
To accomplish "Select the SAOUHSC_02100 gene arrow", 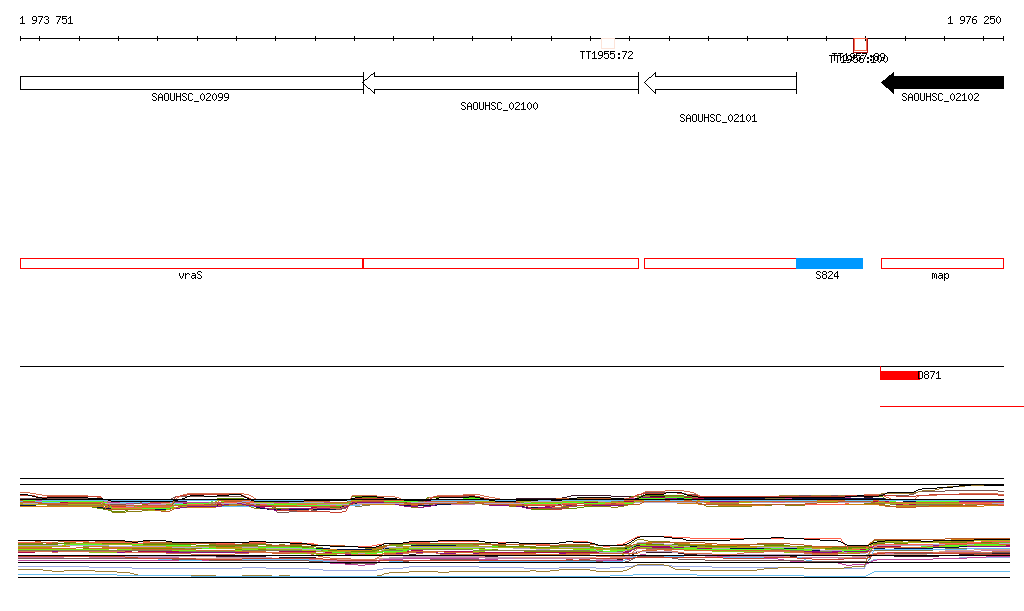I will coord(500,83).
